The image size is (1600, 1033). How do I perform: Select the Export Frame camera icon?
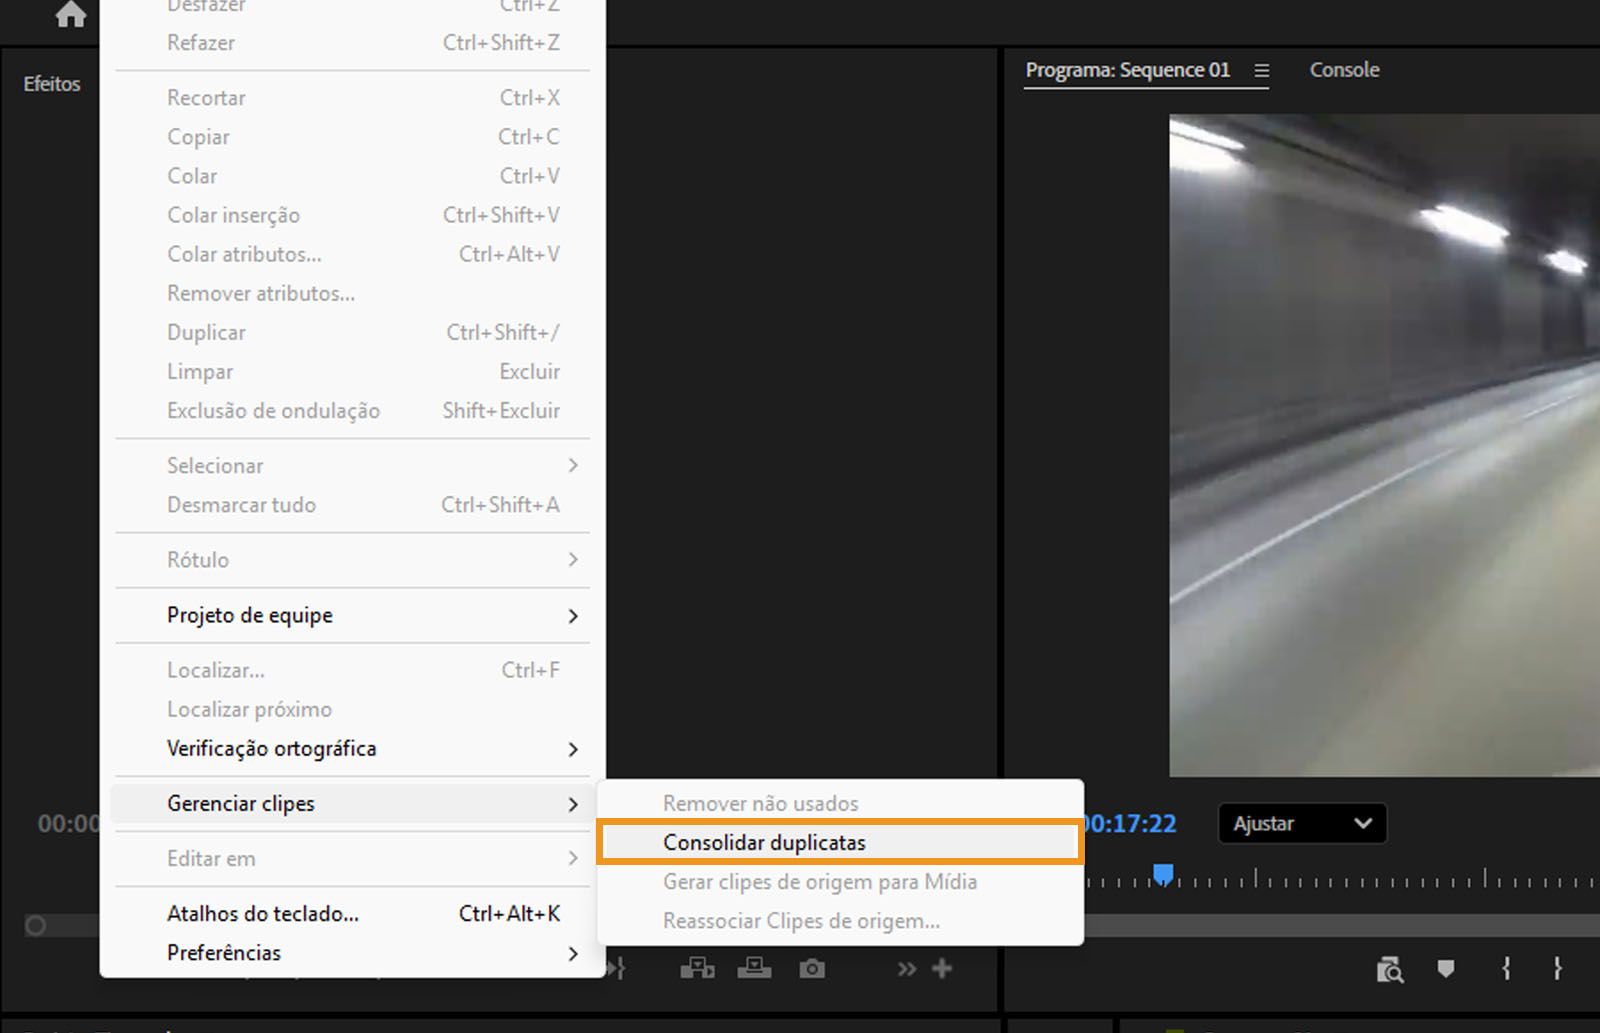pos(812,968)
